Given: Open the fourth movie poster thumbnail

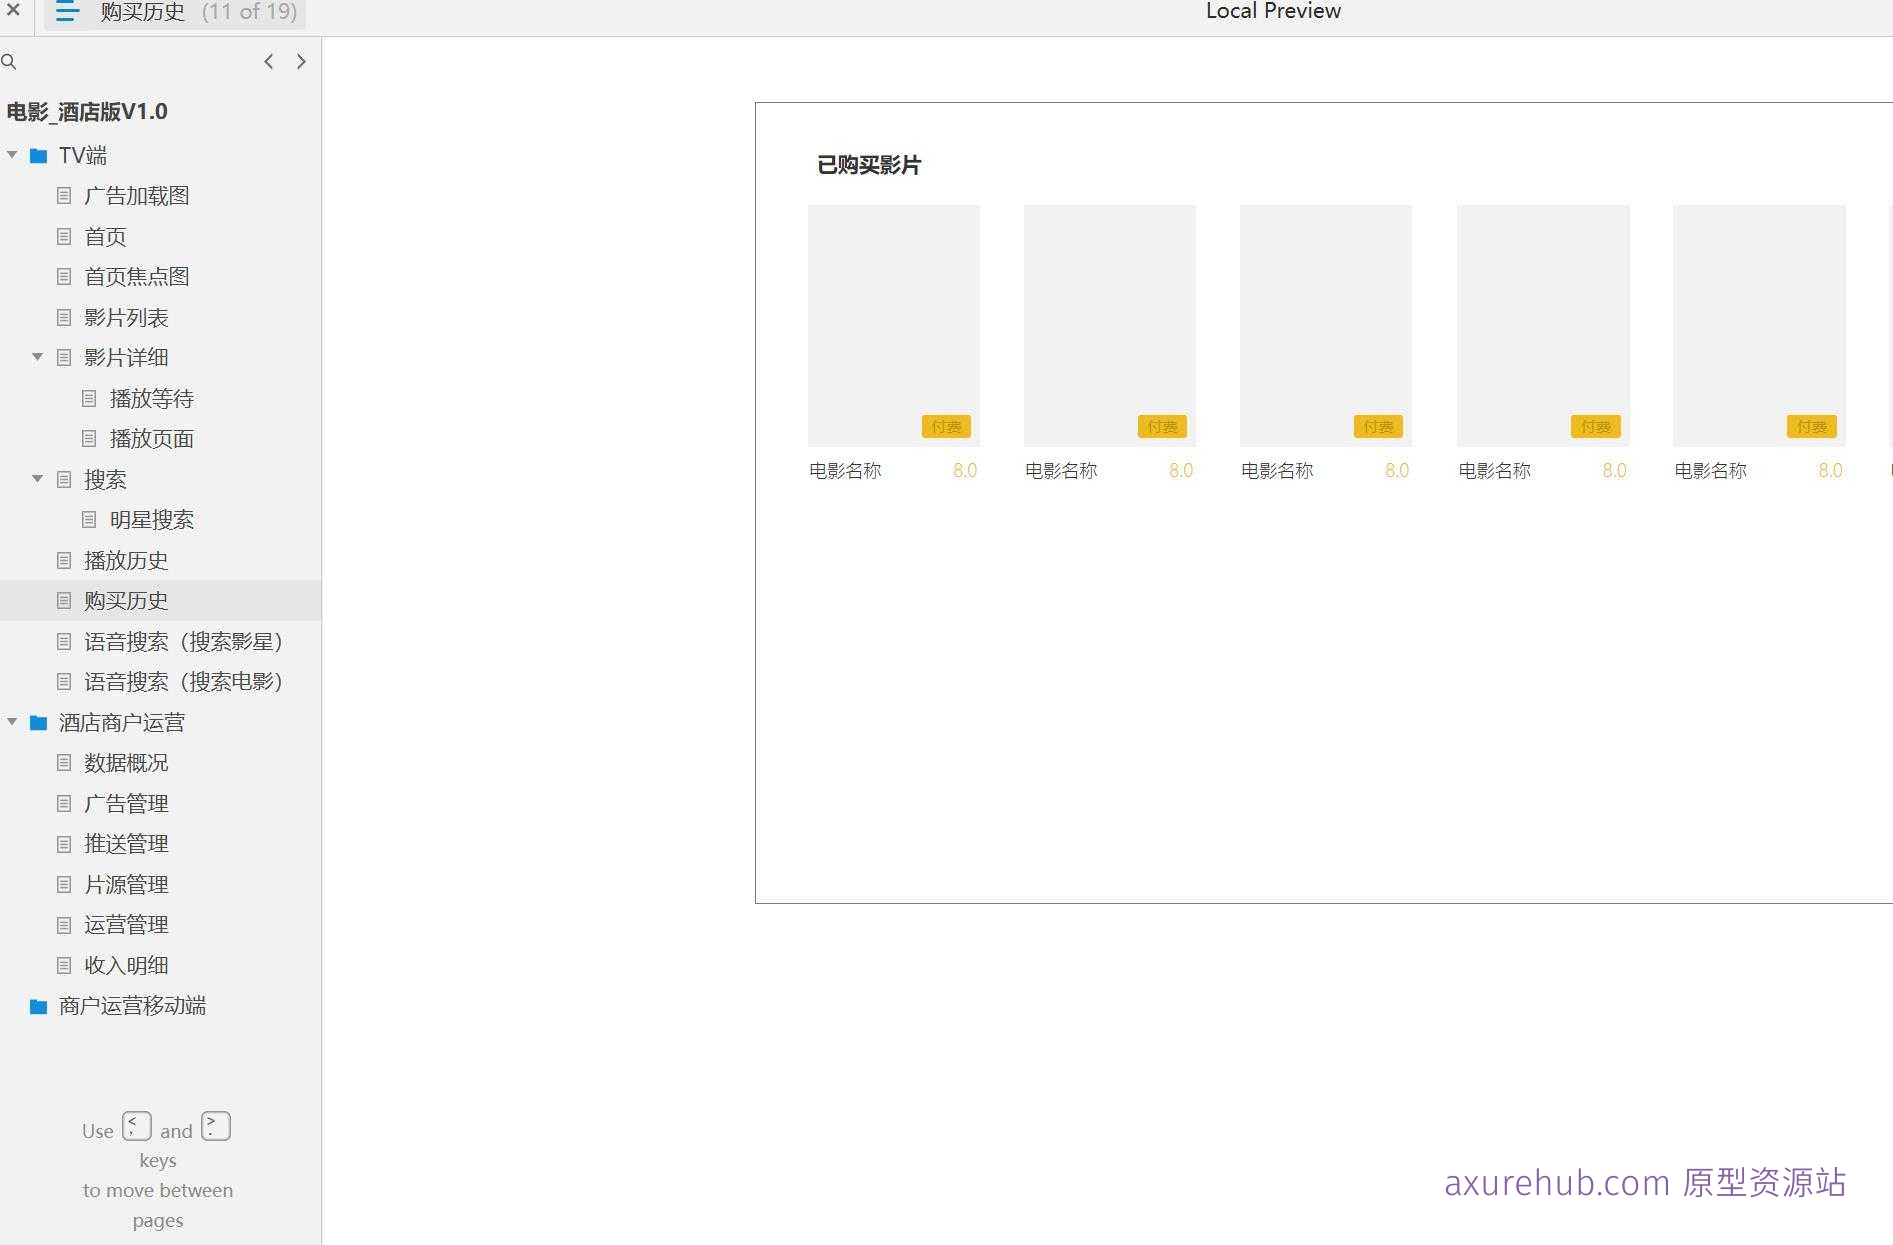Looking at the screenshot, I should [x=1543, y=326].
